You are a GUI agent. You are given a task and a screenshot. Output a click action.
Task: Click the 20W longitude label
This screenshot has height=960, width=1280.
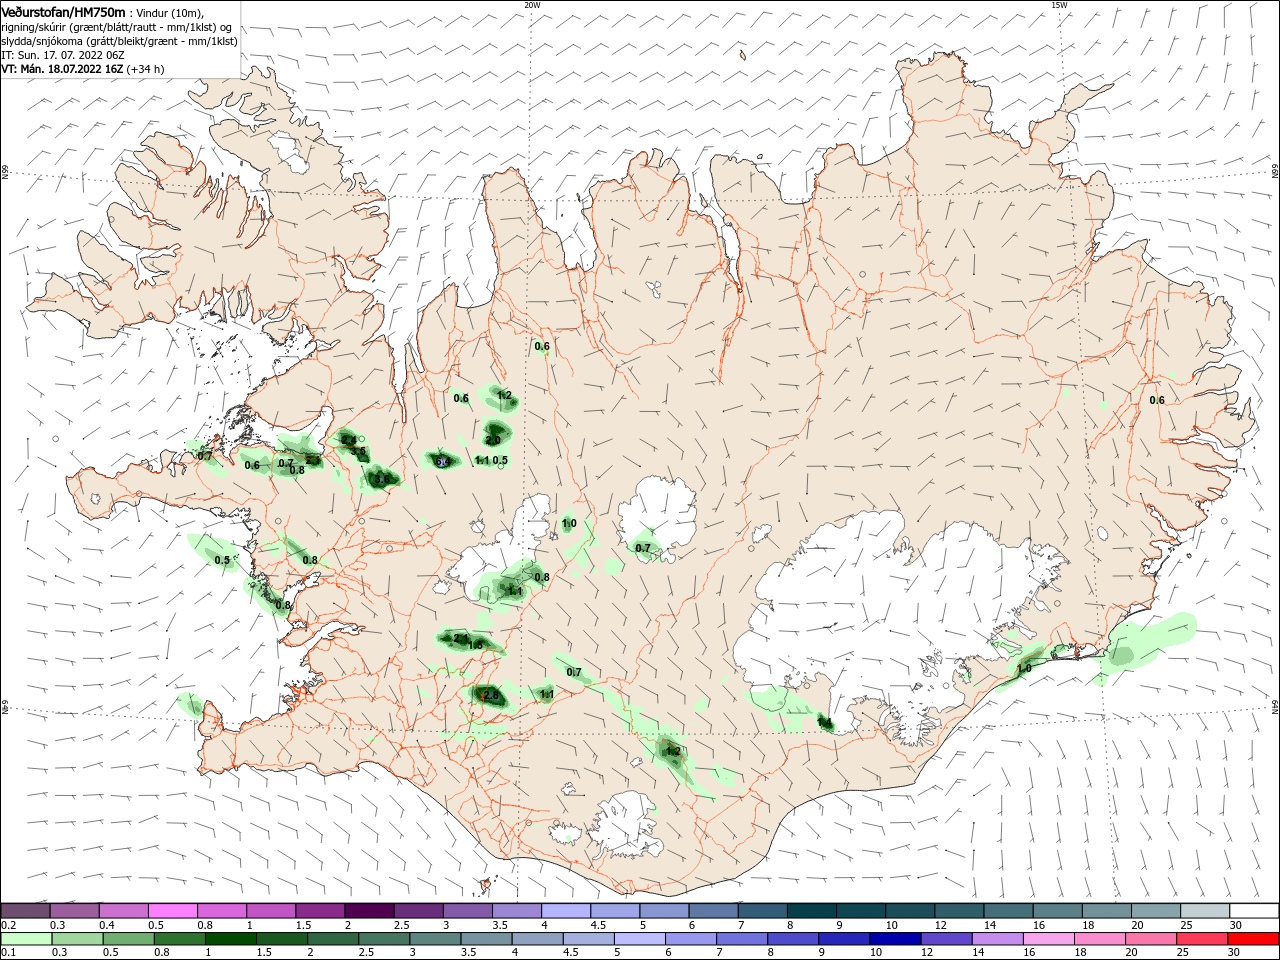click(532, 5)
